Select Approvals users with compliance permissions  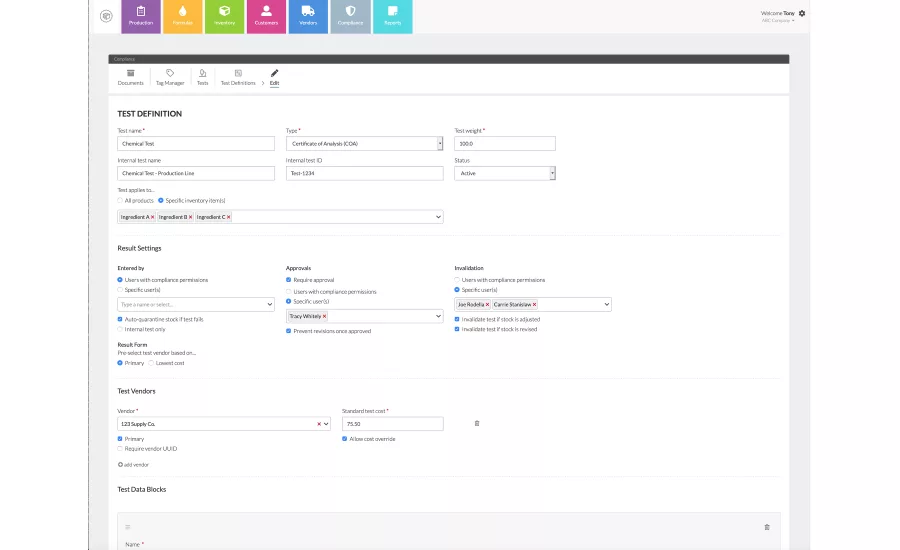pos(289,292)
